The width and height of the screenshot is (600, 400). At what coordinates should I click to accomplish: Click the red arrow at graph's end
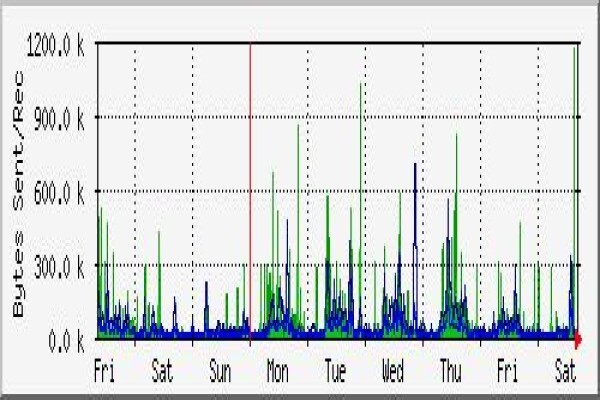click(x=578, y=340)
